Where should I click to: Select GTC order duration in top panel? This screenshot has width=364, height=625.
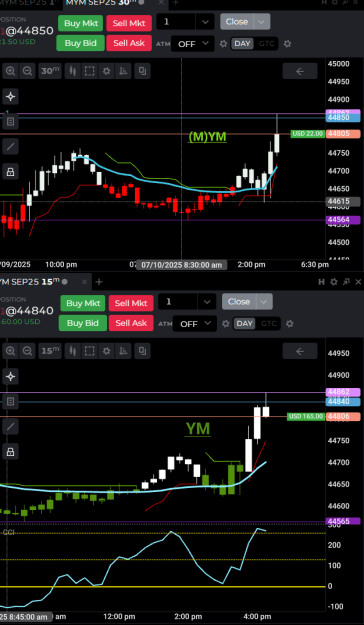267,44
